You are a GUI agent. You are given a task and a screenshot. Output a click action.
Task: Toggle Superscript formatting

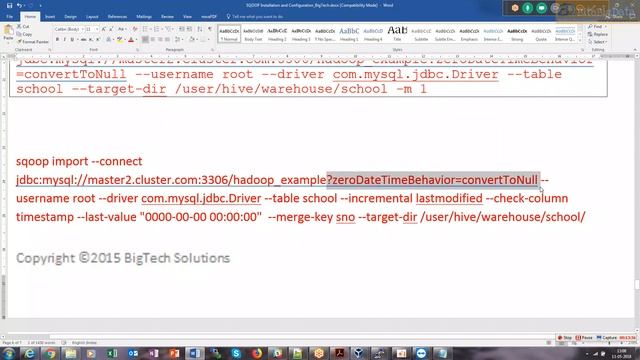(98, 40)
